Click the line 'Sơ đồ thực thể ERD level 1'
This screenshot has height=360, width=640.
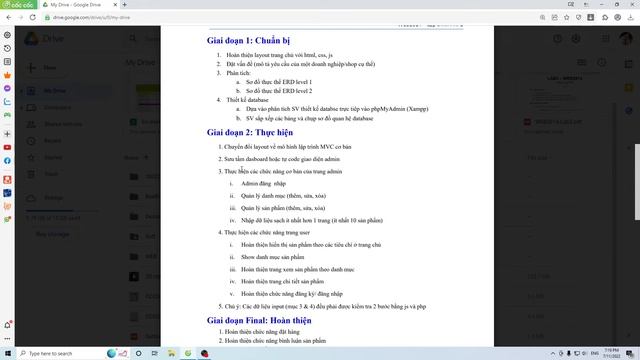click(279, 82)
